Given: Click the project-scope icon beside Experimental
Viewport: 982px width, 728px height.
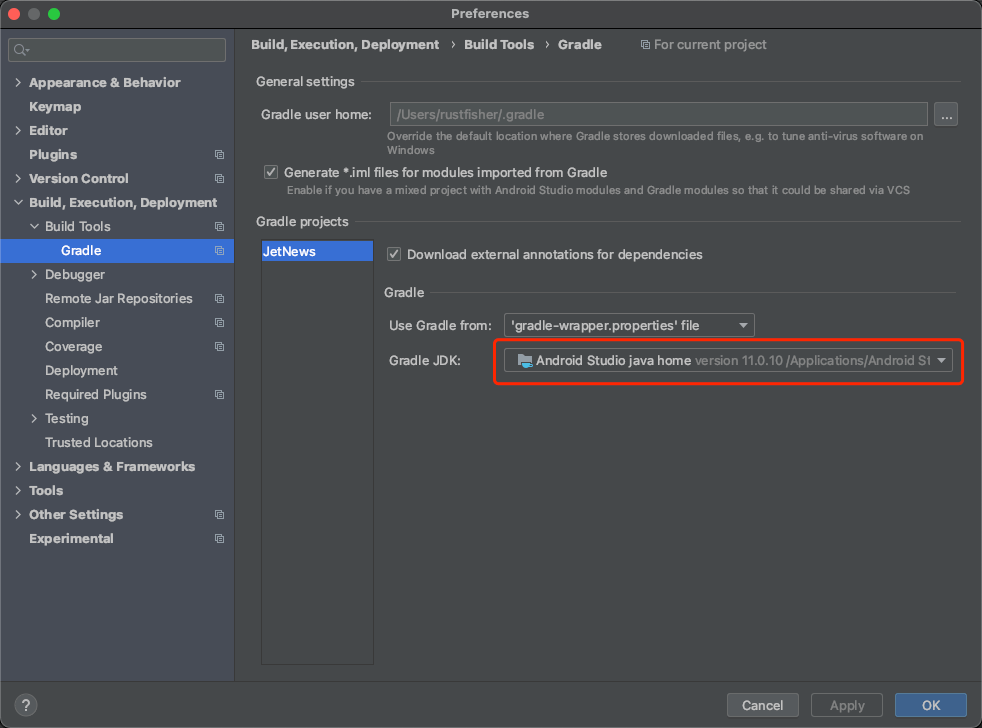Looking at the screenshot, I should [219, 538].
